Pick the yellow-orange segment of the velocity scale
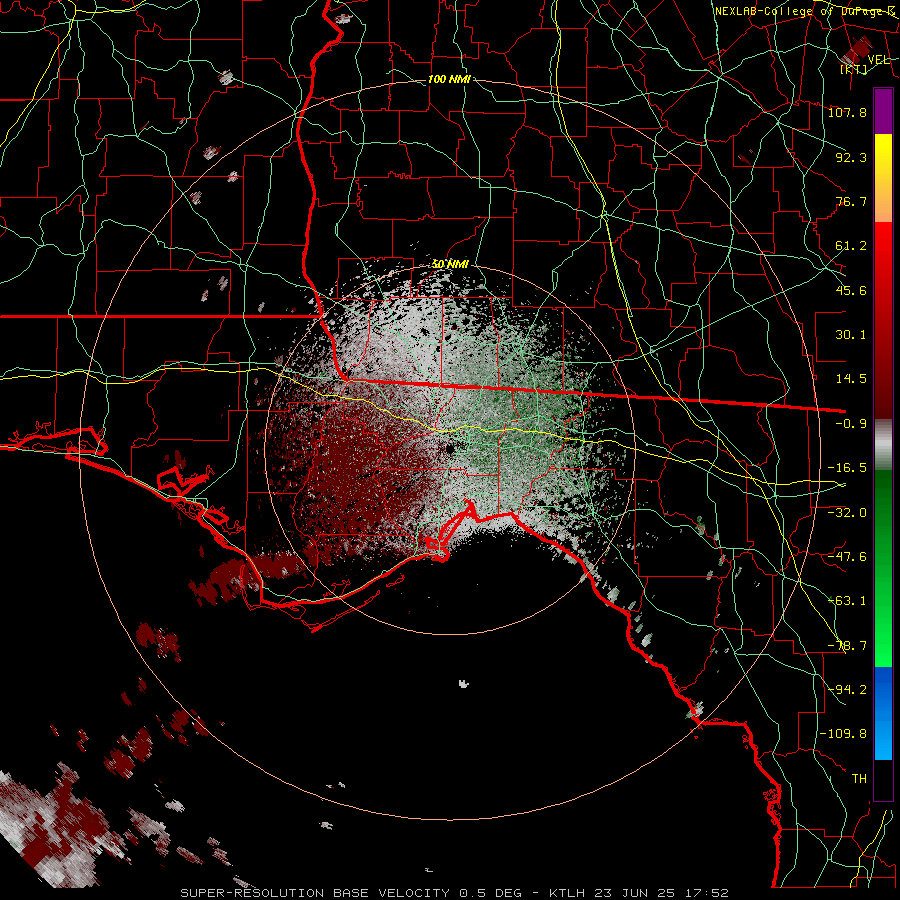Viewport: 900px width, 900px height. pyautogui.click(x=883, y=178)
